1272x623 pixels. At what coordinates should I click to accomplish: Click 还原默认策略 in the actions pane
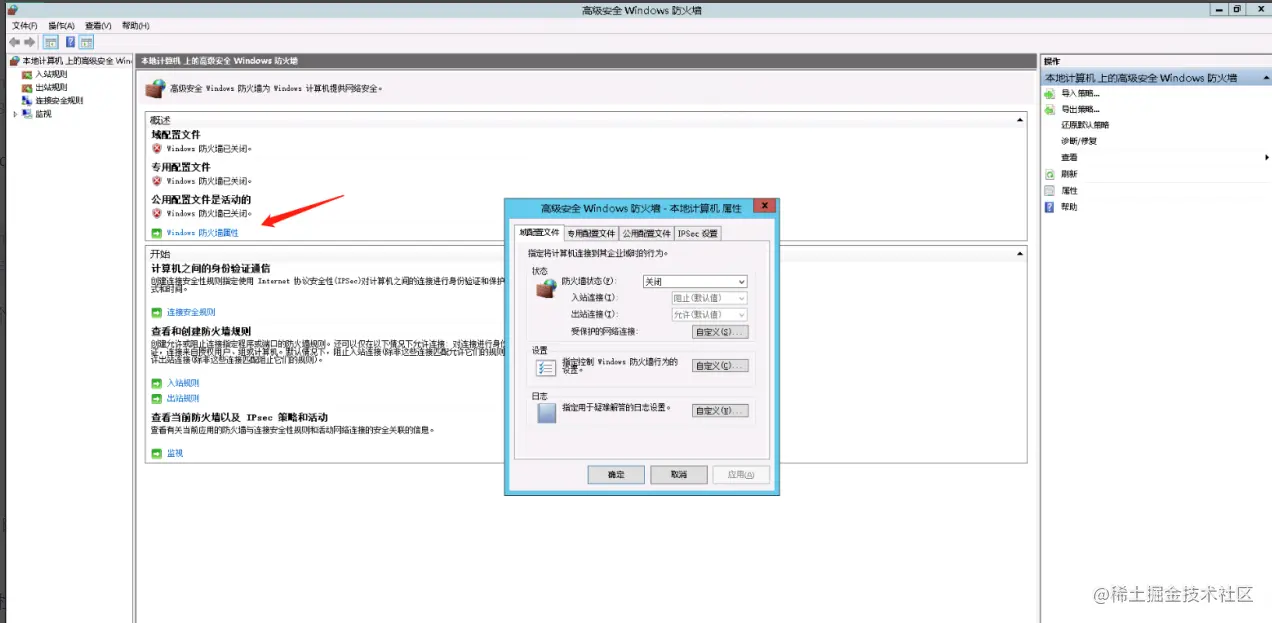[x=1085, y=125]
